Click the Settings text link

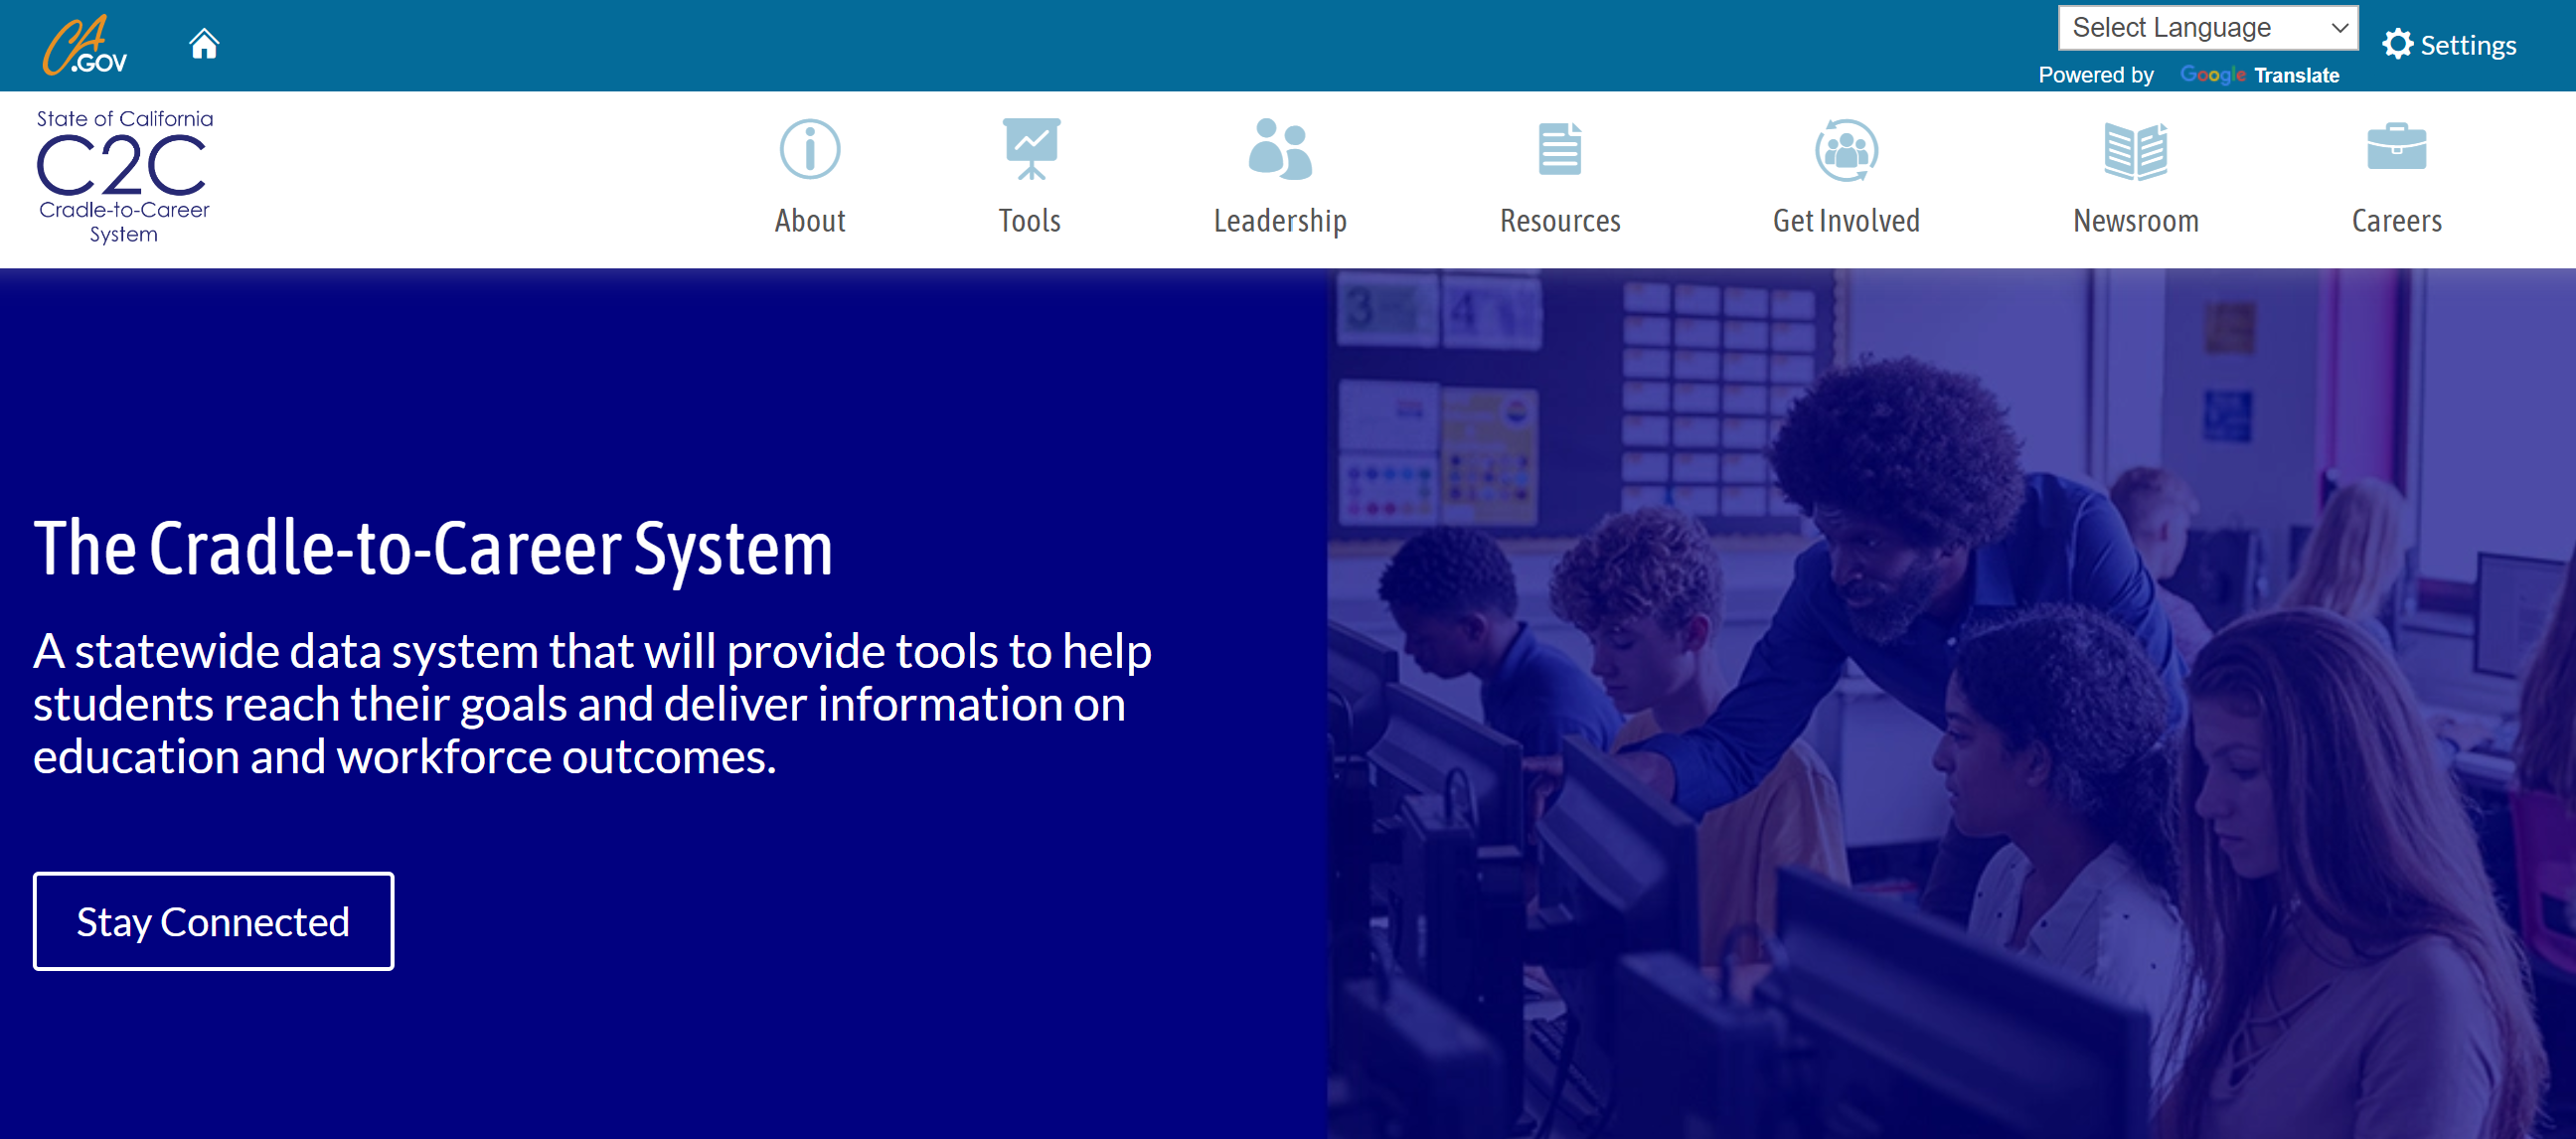pyautogui.click(x=2467, y=45)
